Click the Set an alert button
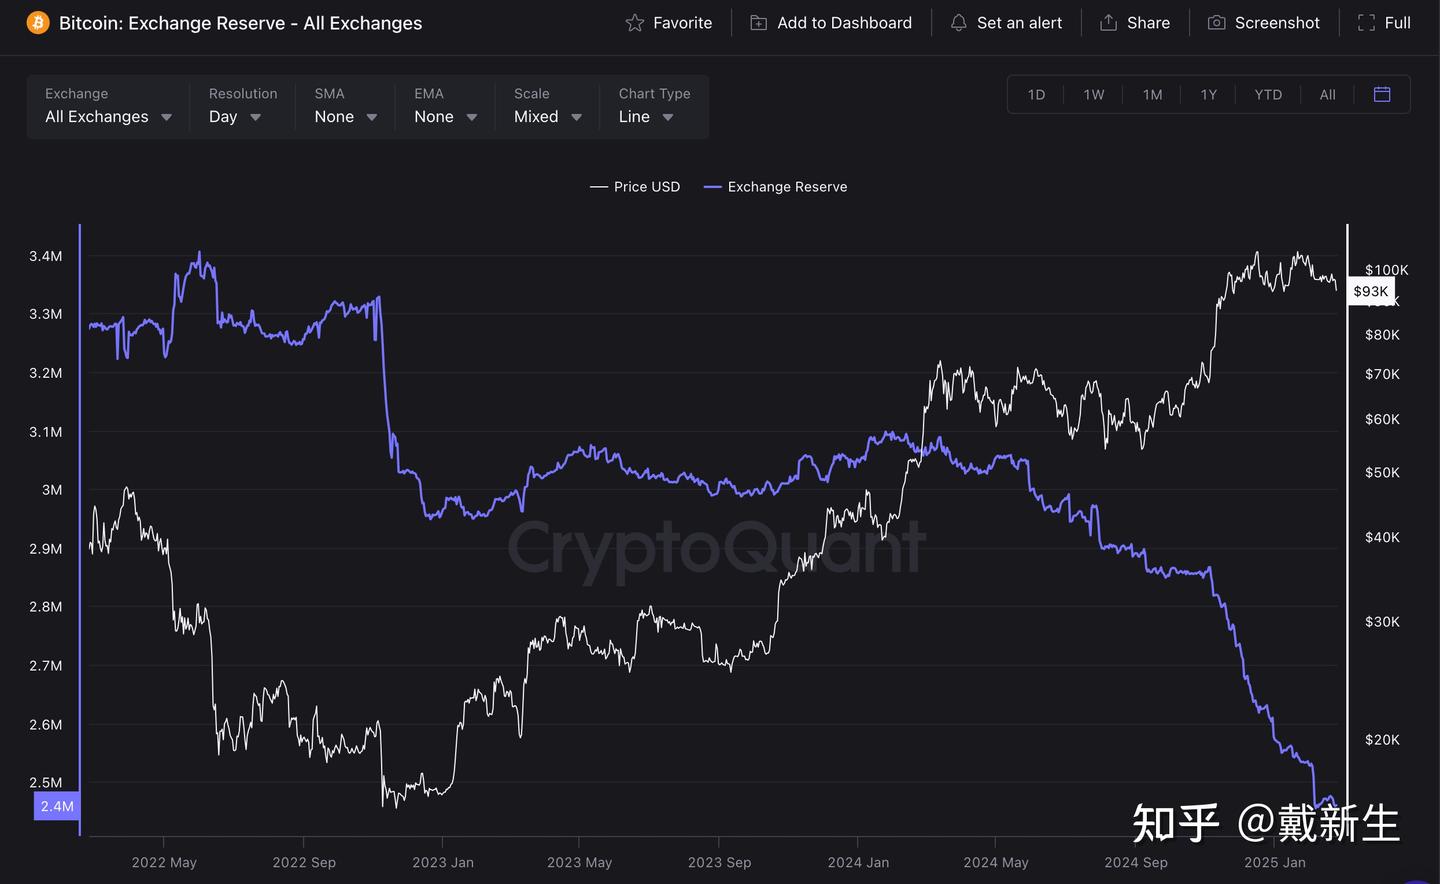Screen dimensions: 1440x884 [x=1006, y=22]
